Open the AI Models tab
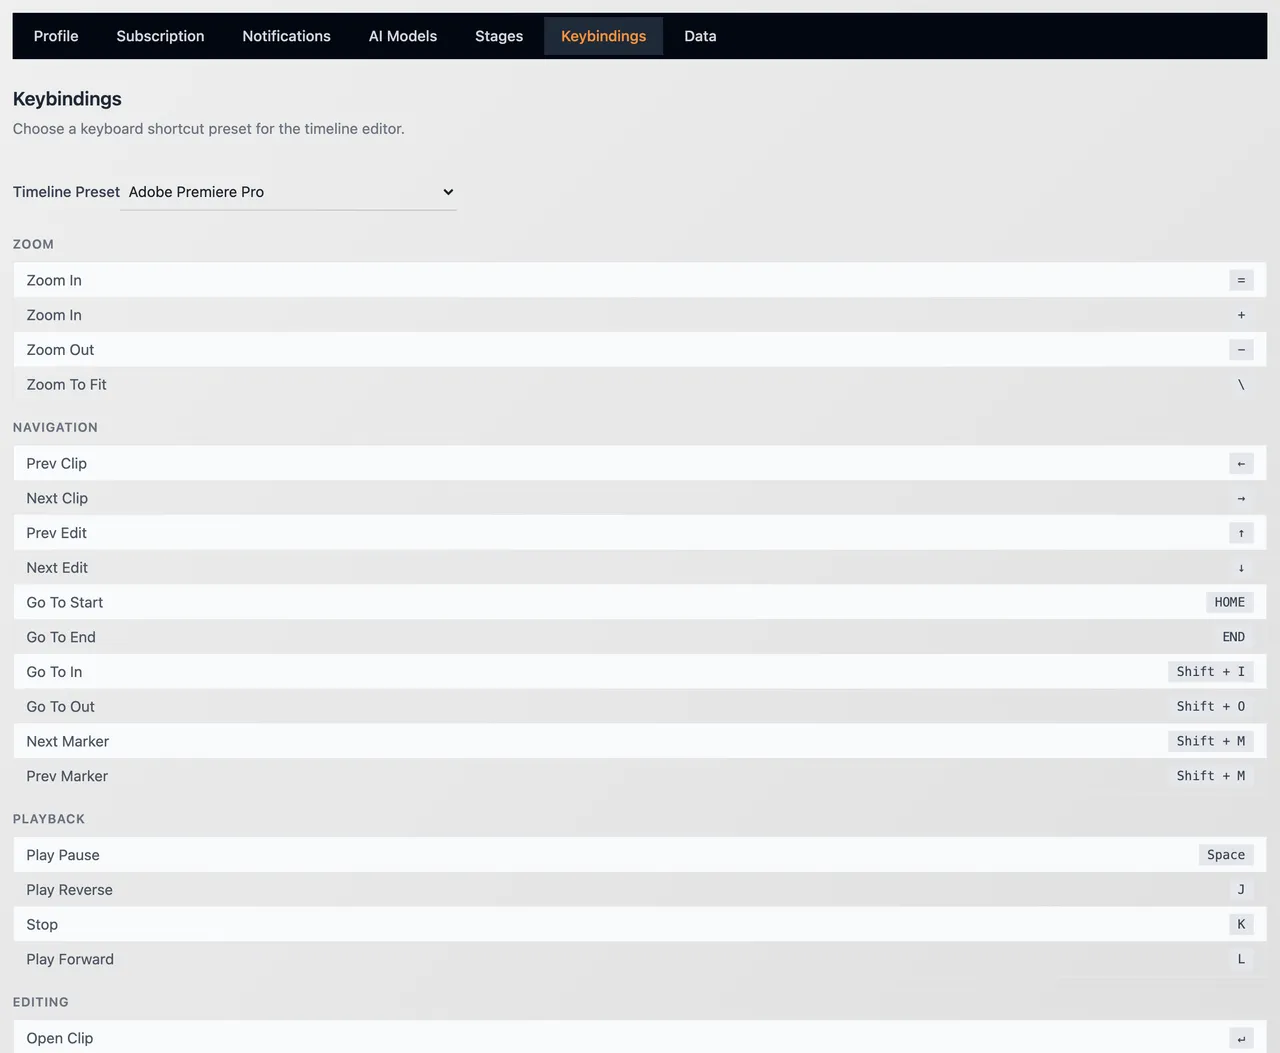1280x1053 pixels. 403,36
